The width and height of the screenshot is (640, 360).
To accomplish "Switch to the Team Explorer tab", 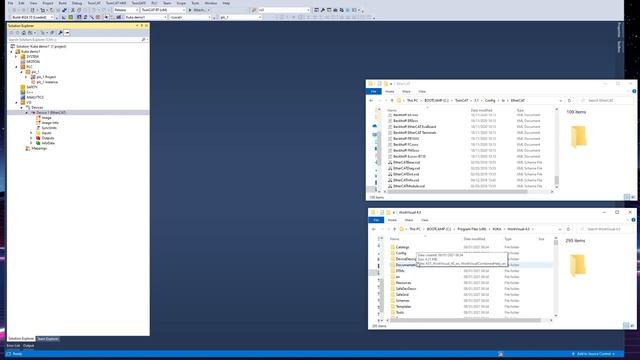I will point(48,339).
